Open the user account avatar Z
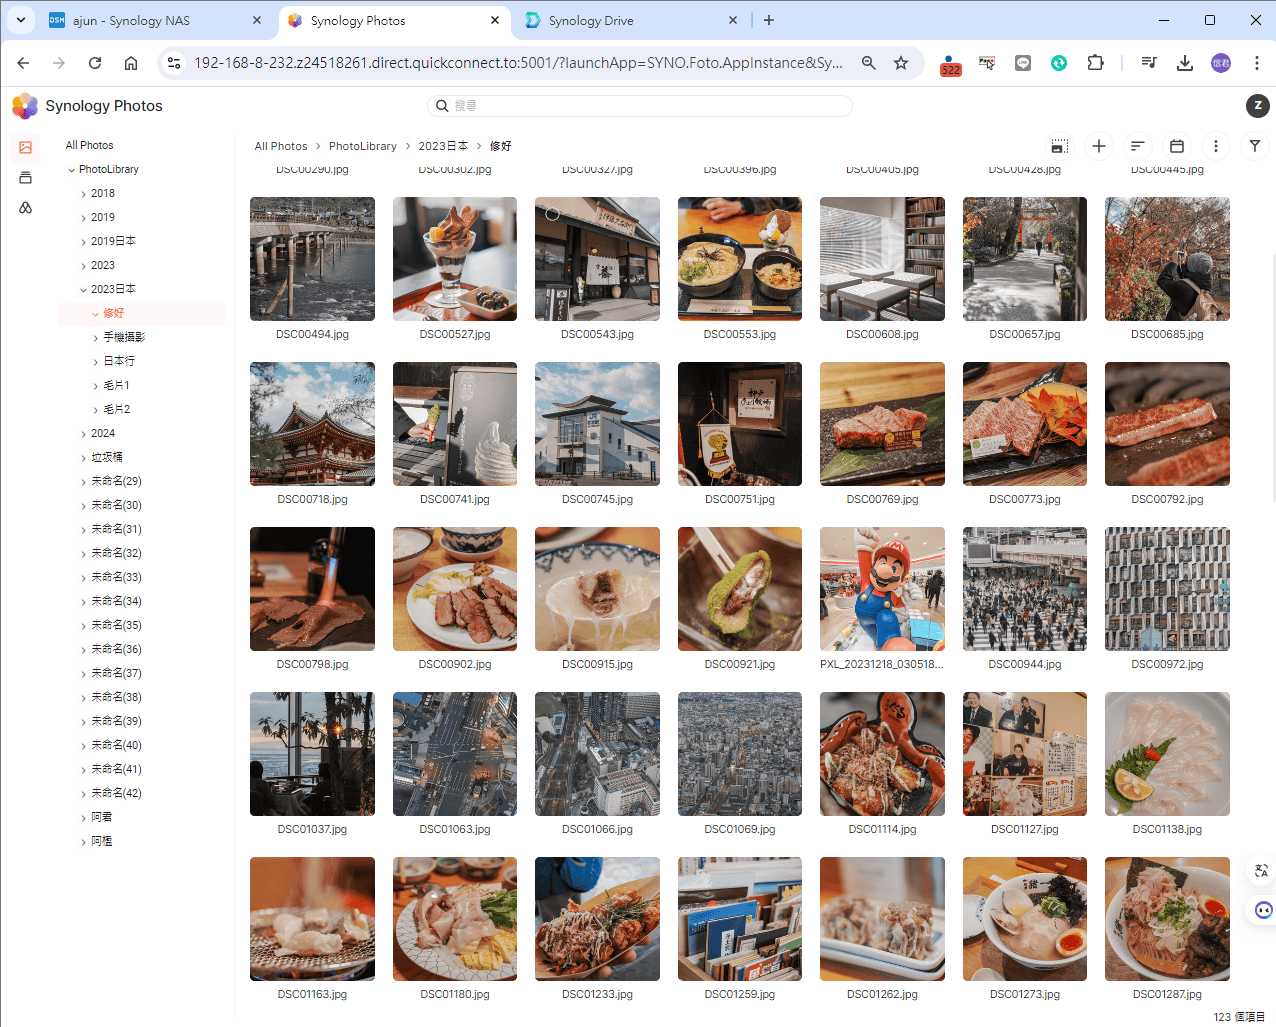 1258,105
